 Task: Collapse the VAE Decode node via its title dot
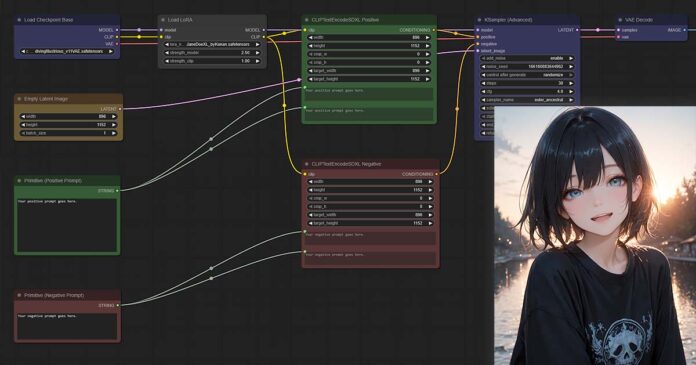(x=620, y=20)
